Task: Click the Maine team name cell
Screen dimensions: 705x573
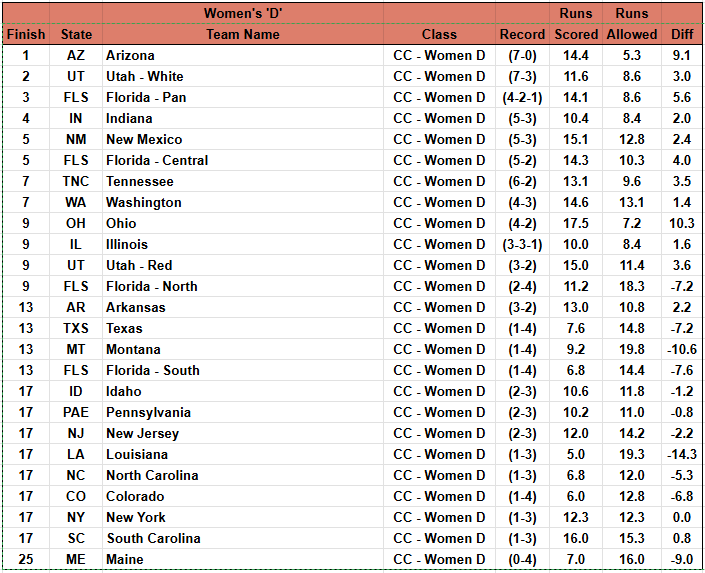Action: (243, 560)
